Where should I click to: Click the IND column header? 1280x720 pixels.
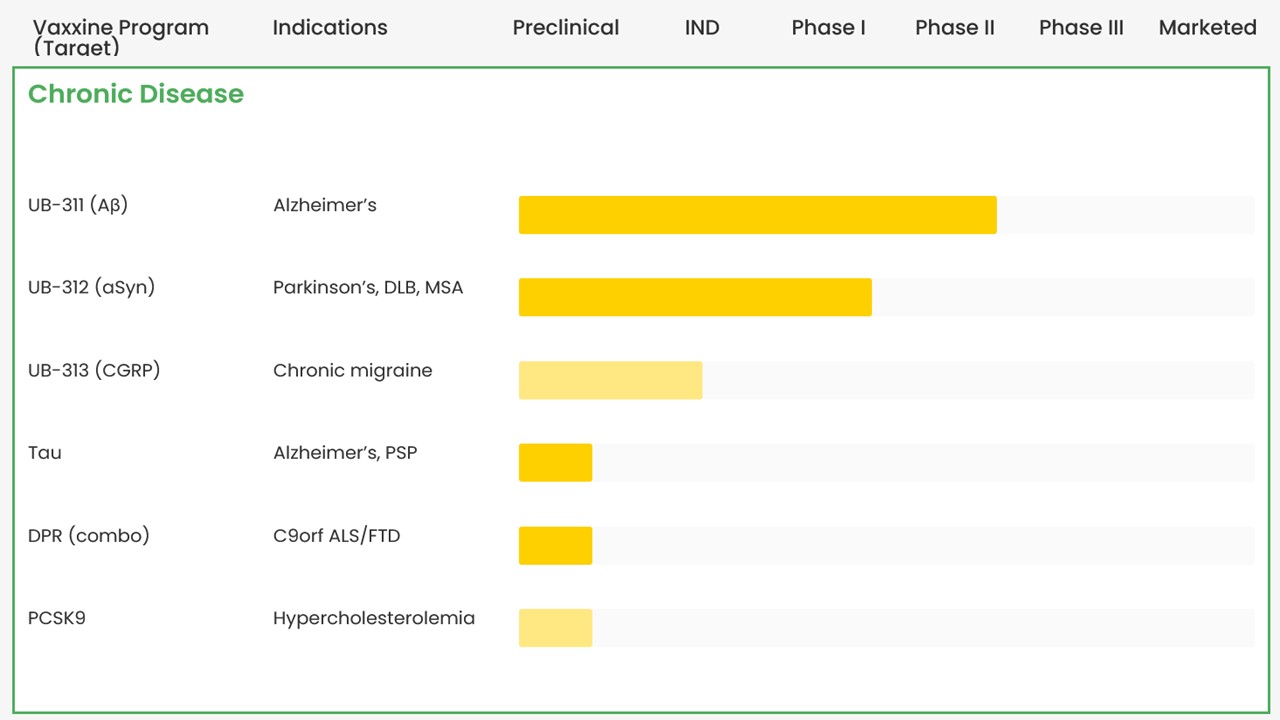[x=702, y=28]
